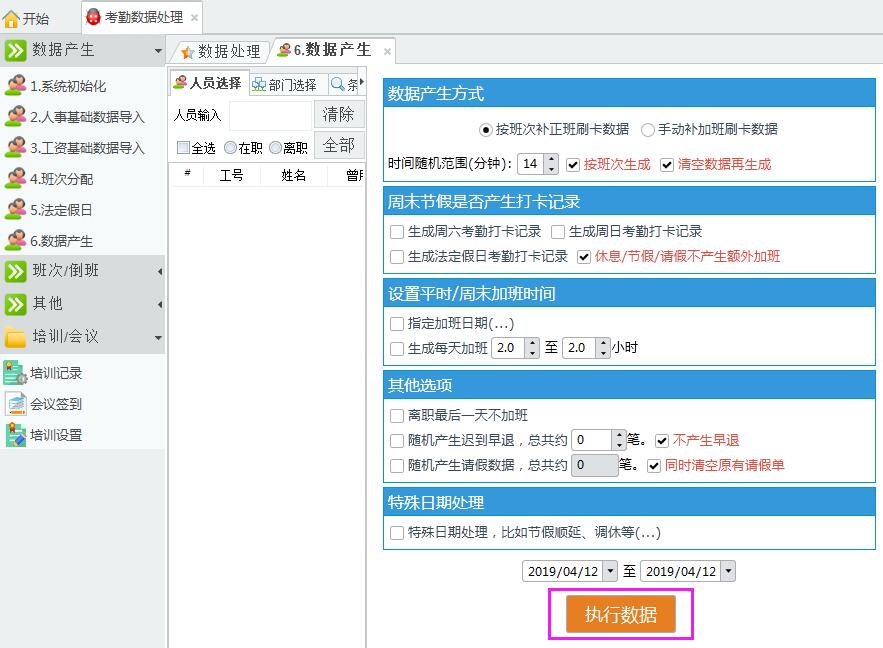883x648 pixels.
Task: Increase the 时间随机范围 minutes stepper
Action: tap(552, 159)
